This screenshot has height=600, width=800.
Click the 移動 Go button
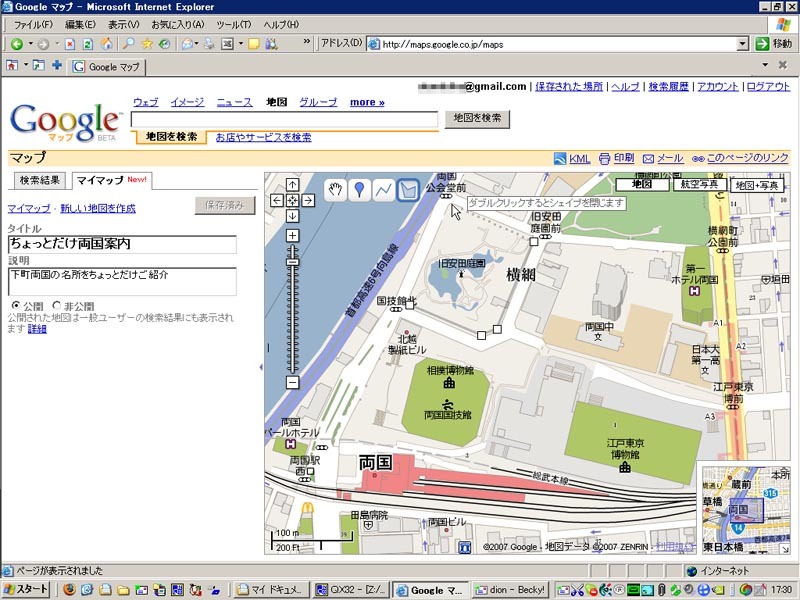(x=773, y=44)
